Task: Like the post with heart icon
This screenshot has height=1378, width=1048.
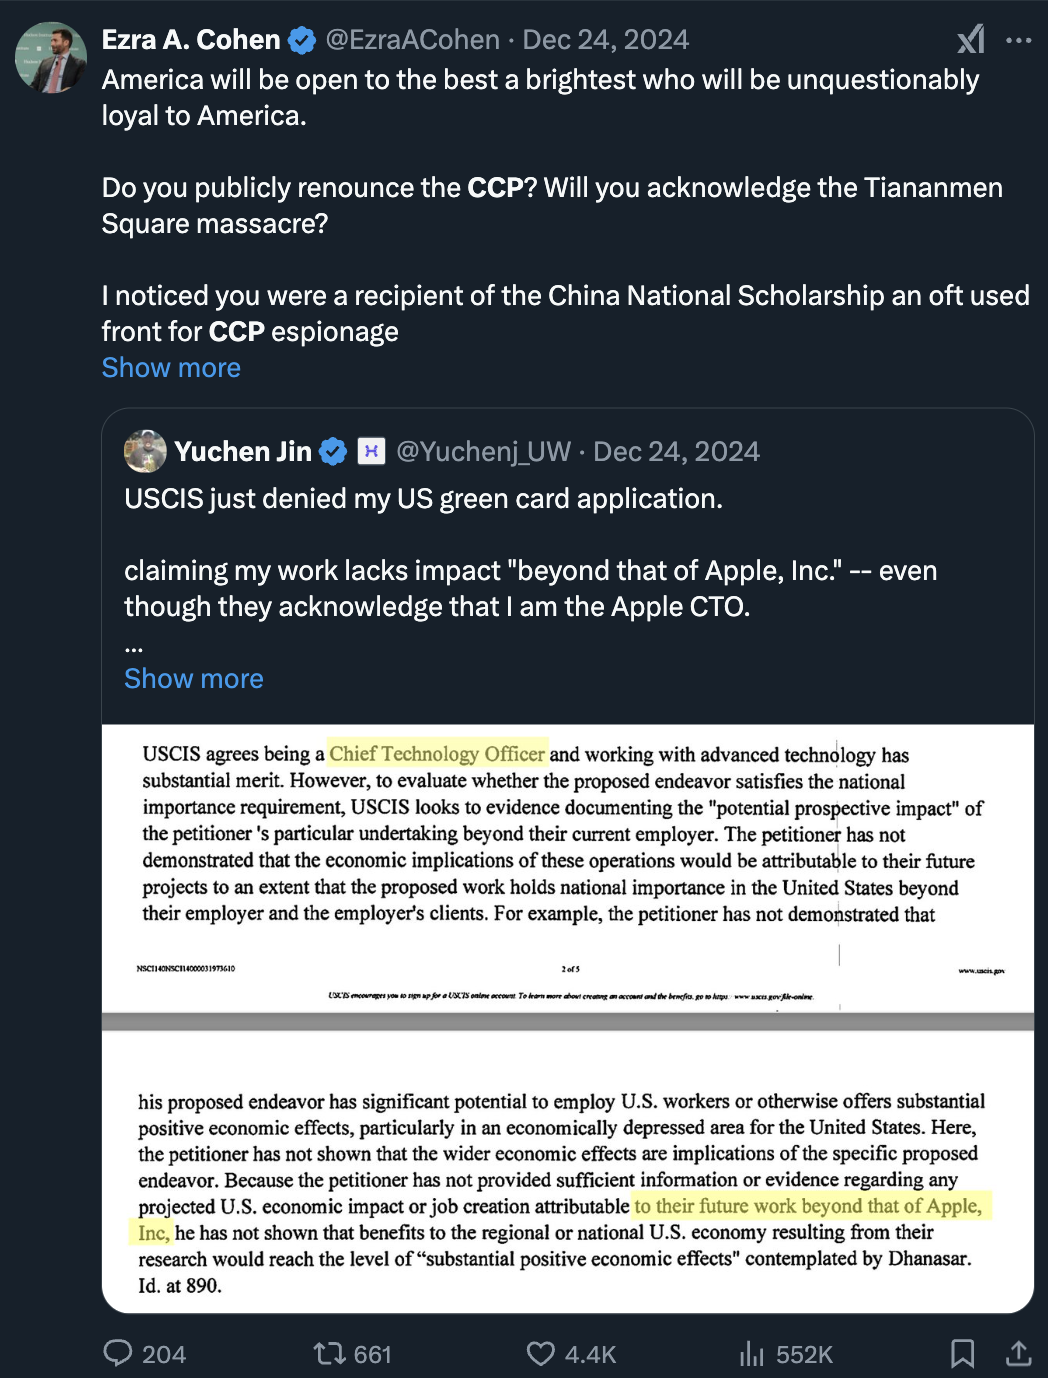Action: (x=540, y=1354)
